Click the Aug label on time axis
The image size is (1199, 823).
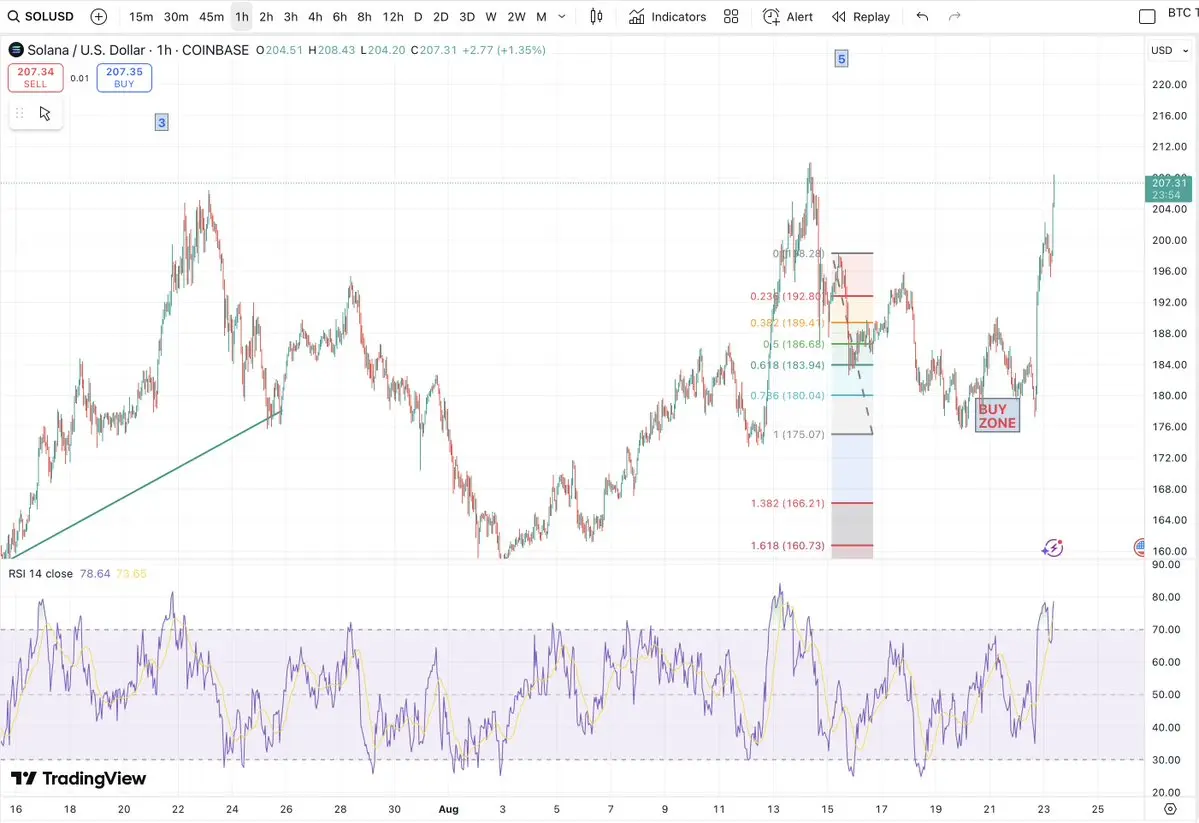coord(449,809)
